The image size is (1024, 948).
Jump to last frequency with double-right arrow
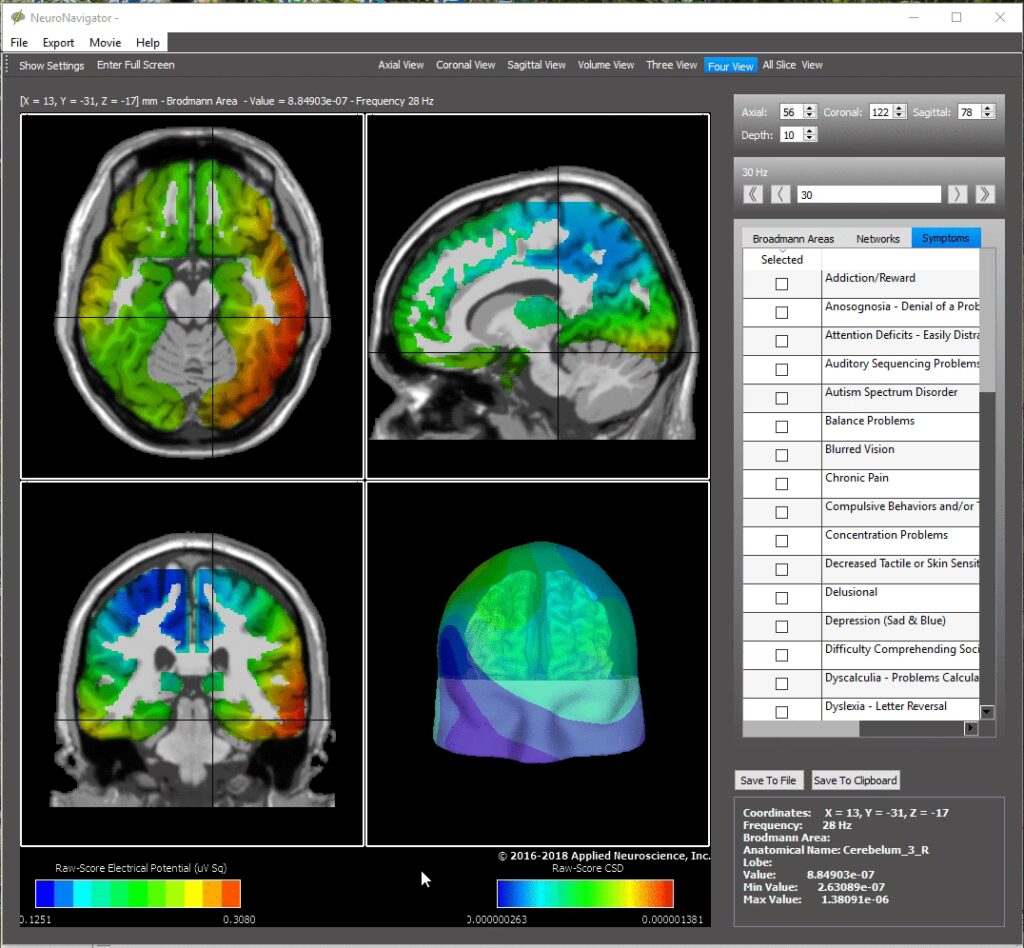[x=984, y=194]
